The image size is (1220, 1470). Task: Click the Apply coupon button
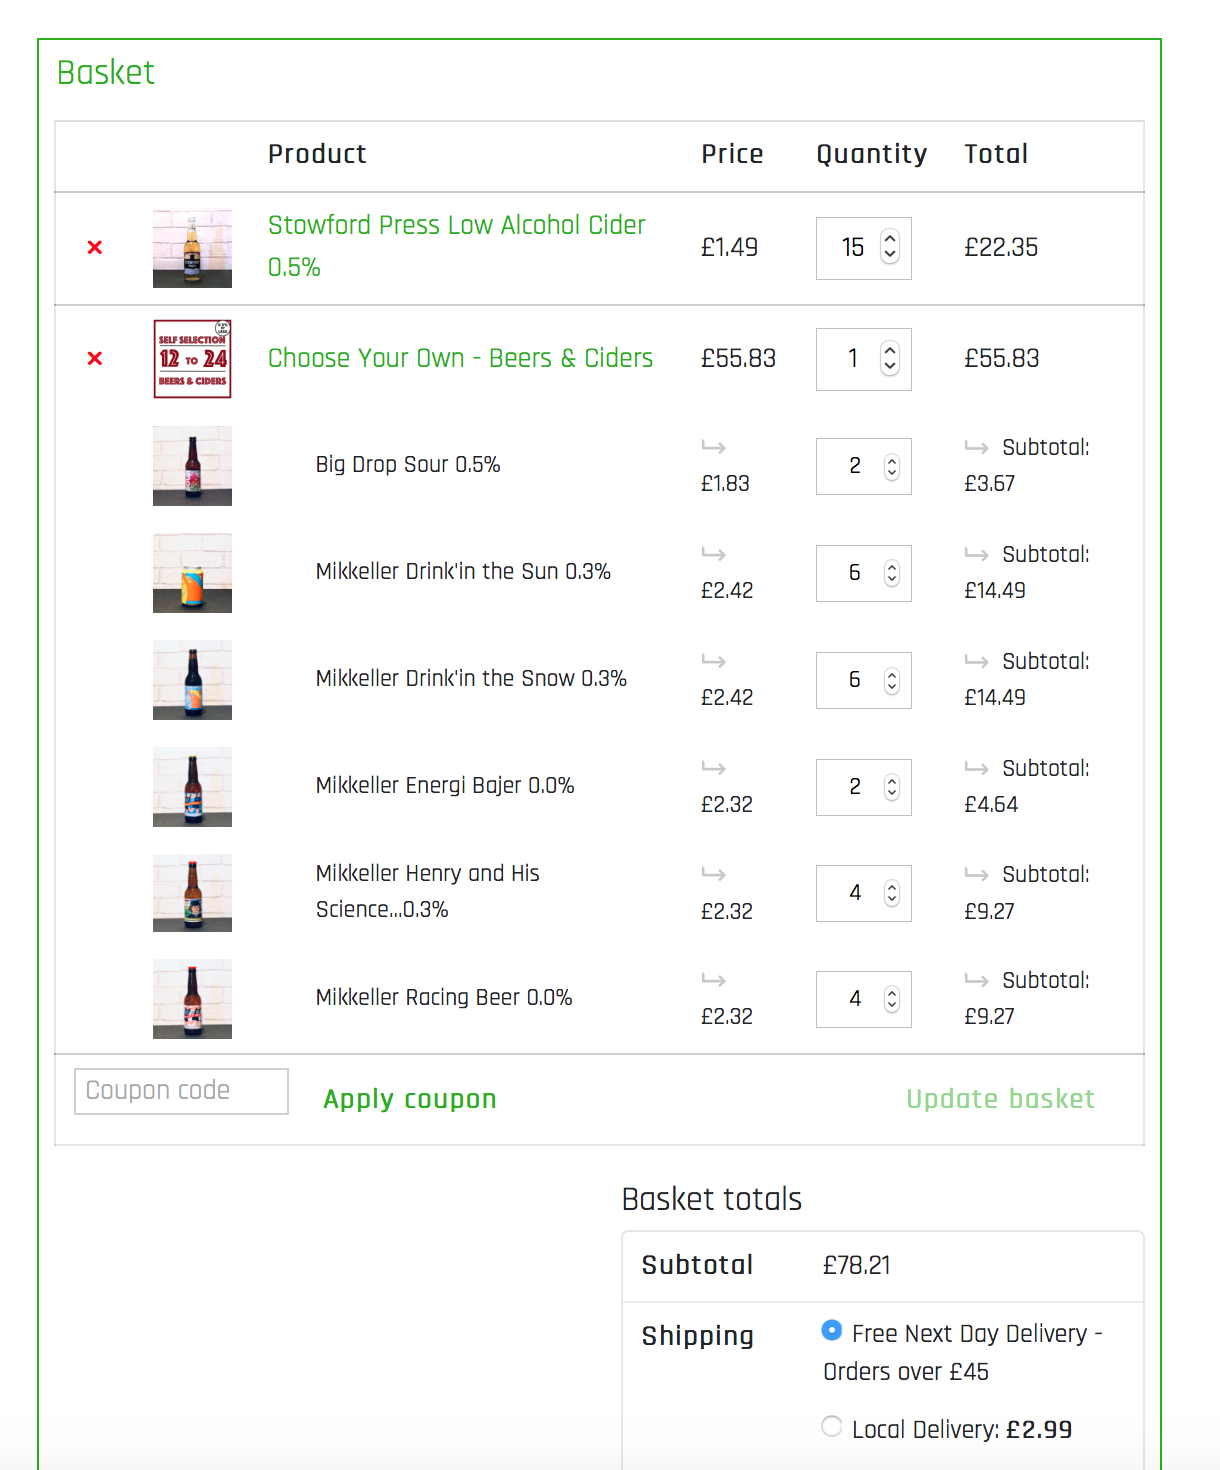(409, 1099)
